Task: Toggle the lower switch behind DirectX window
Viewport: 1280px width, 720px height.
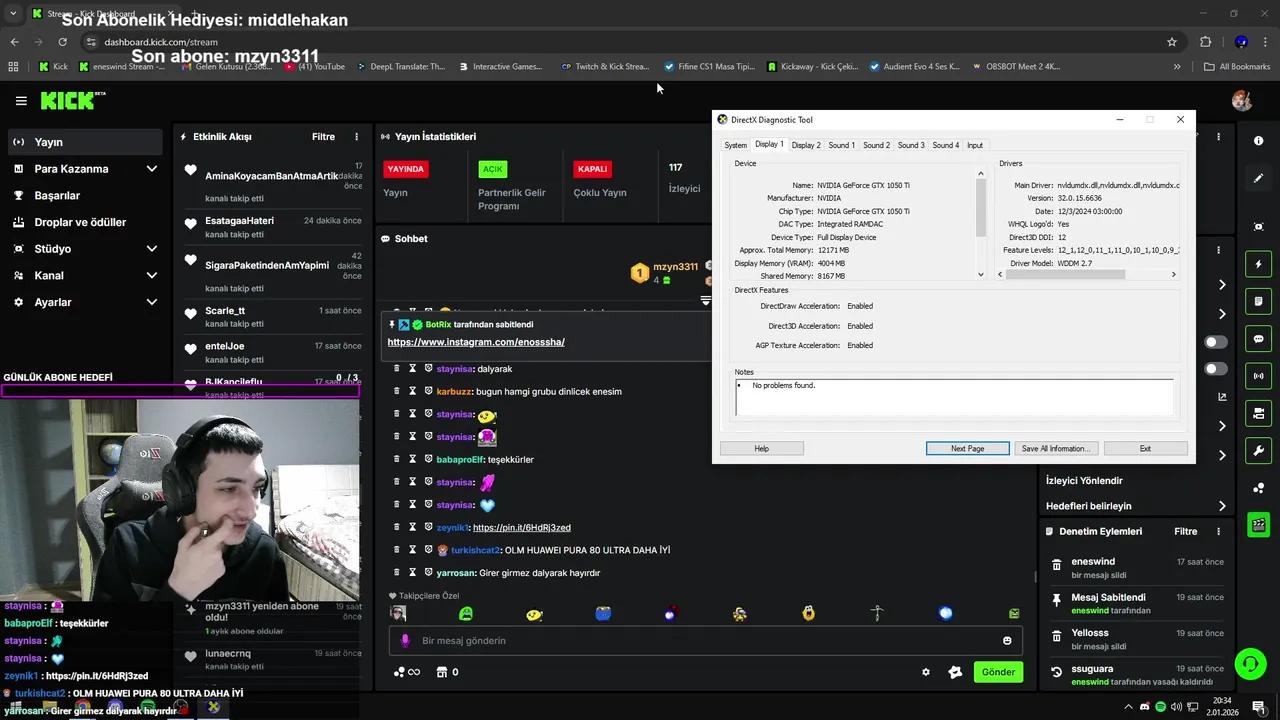Action: coord(1216,369)
